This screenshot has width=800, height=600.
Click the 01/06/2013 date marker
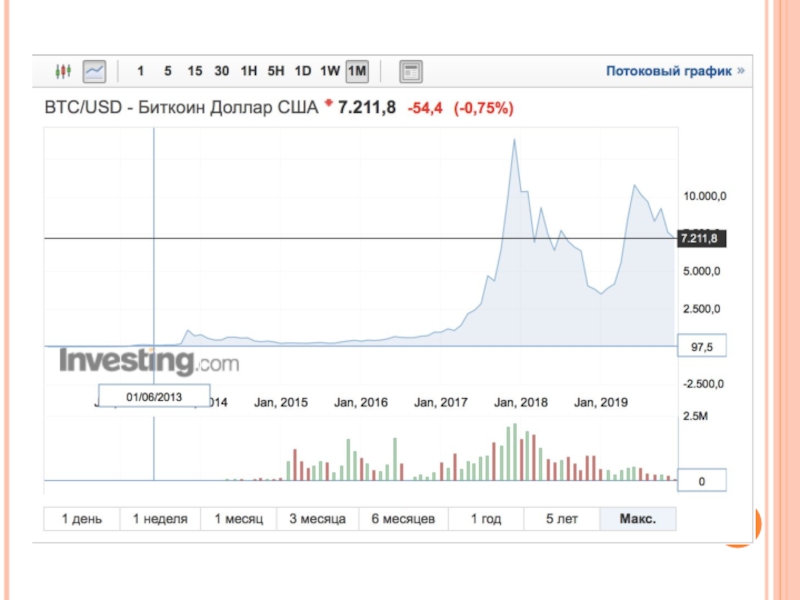pyautogui.click(x=153, y=397)
